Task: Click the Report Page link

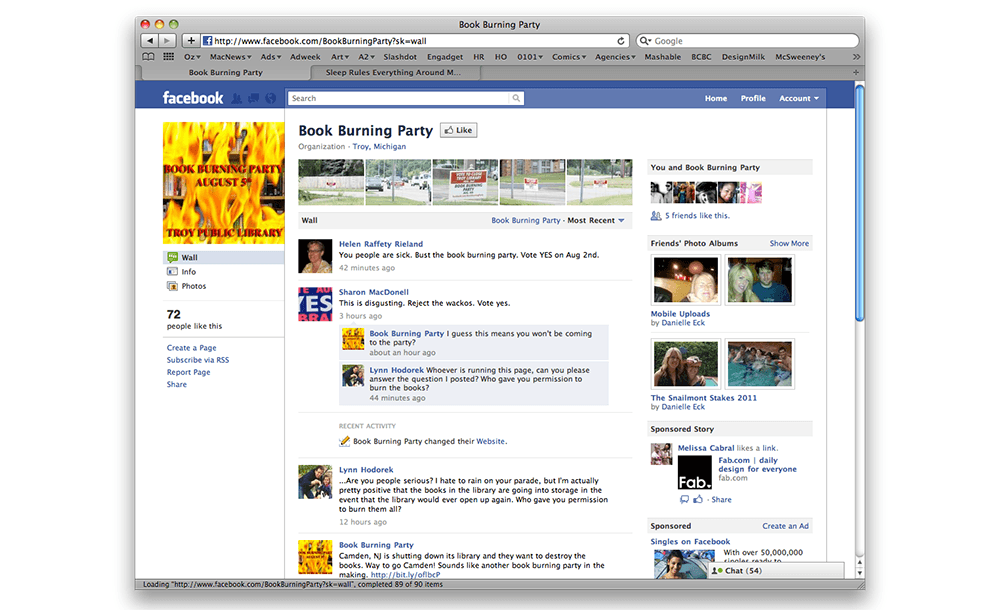Action: point(188,372)
